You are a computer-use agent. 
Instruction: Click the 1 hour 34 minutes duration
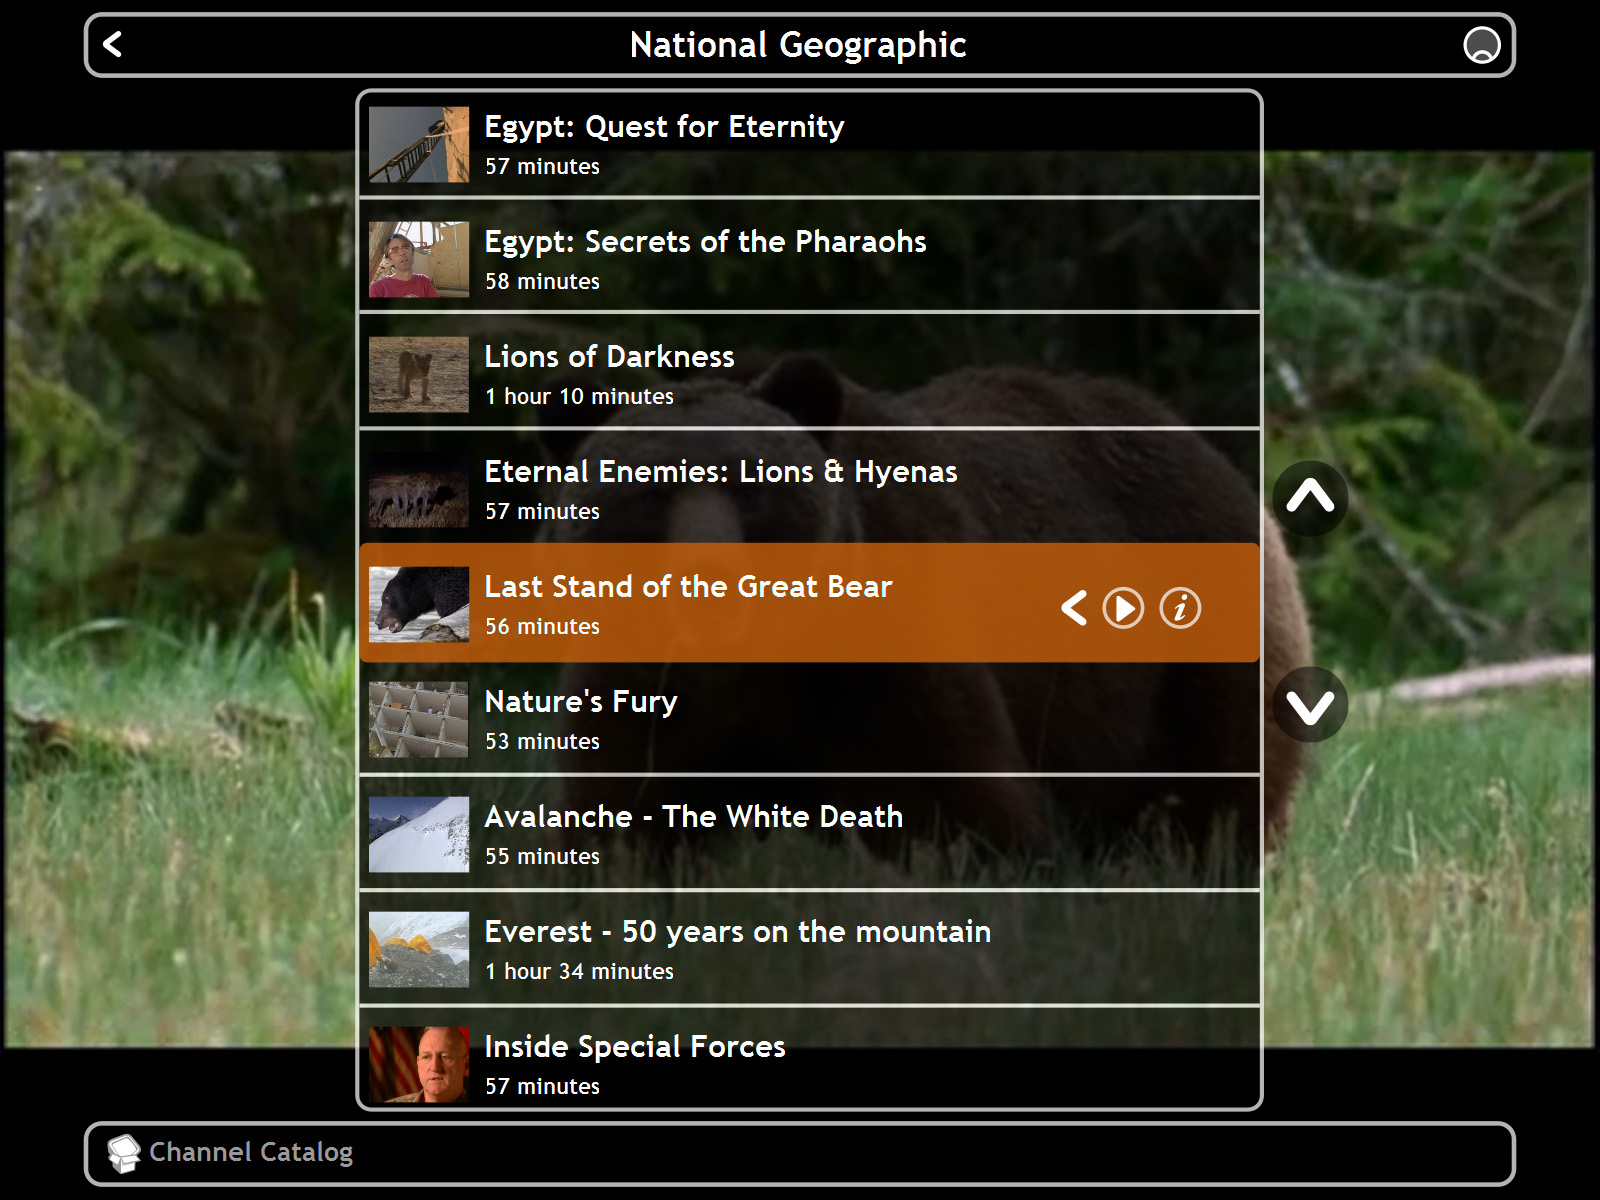pyautogui.click(x=579, y=972)
